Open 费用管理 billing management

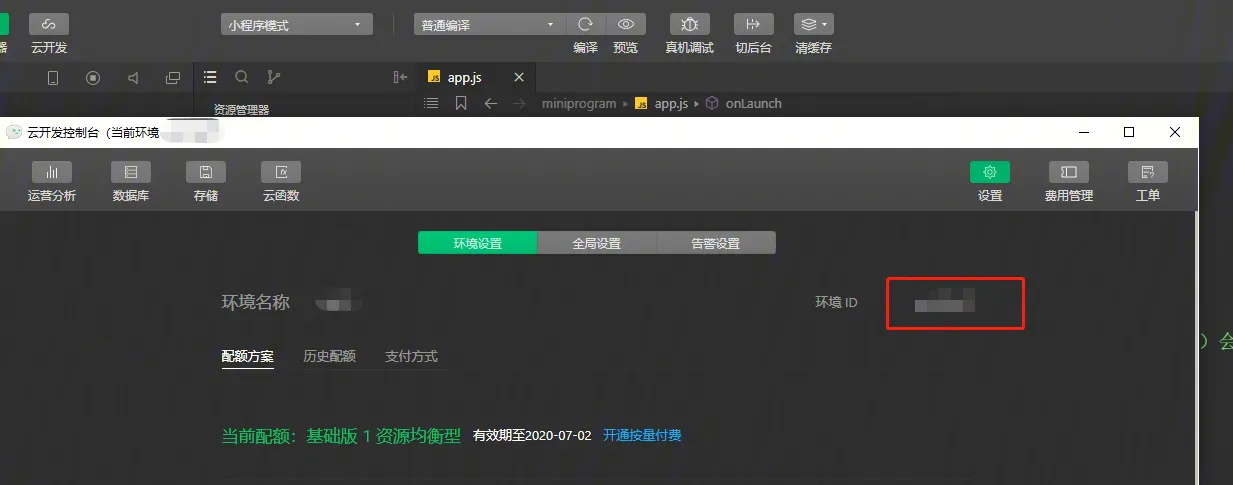coord(1068,172)
